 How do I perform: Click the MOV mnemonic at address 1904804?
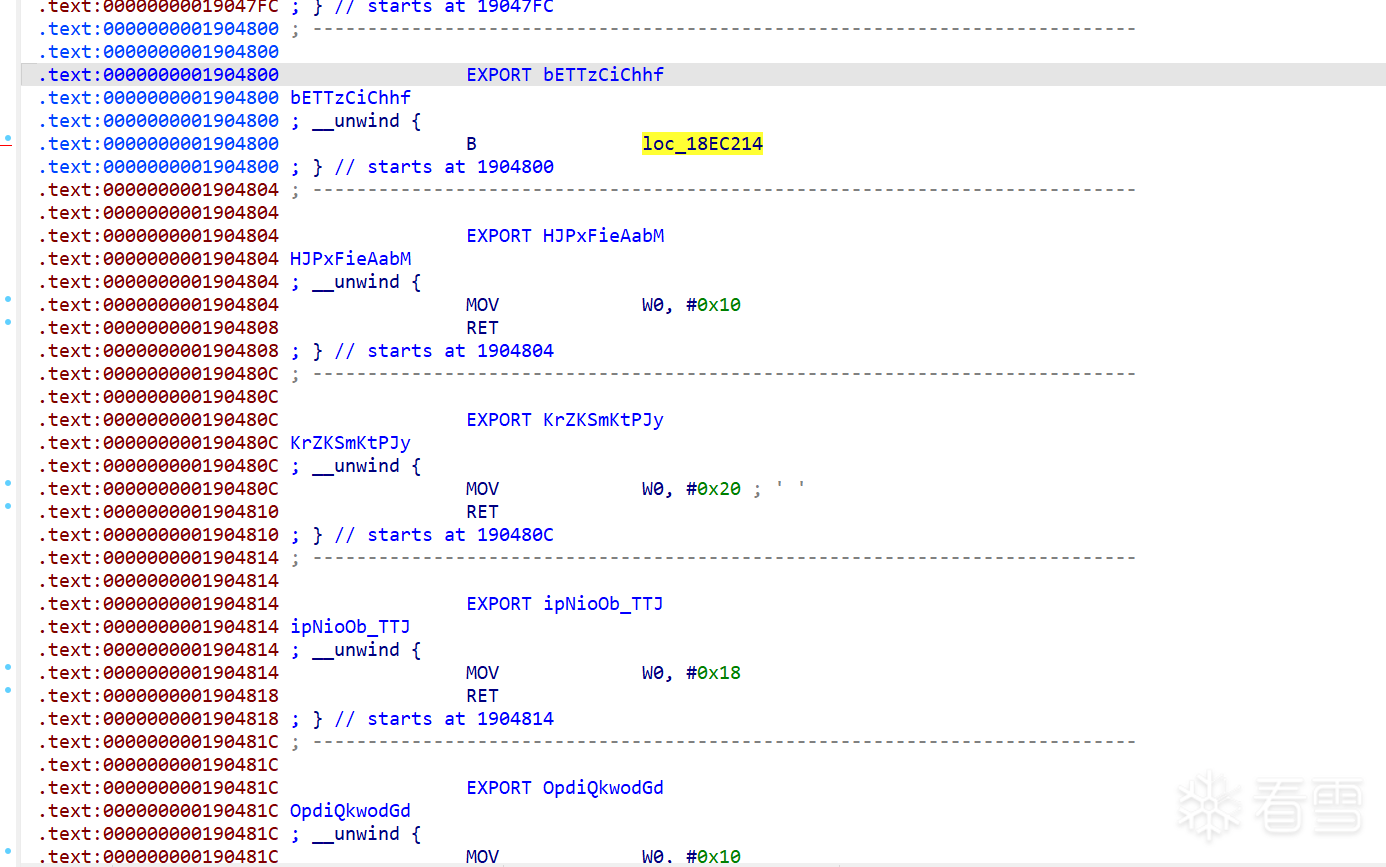coord(482,305)
